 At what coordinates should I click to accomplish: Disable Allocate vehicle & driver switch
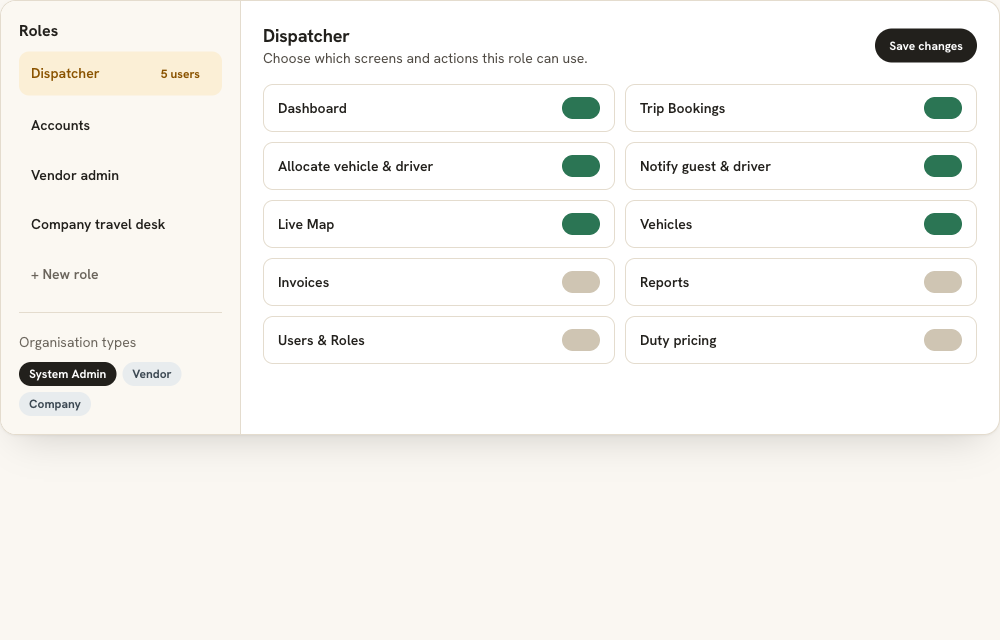coord(580,166)
